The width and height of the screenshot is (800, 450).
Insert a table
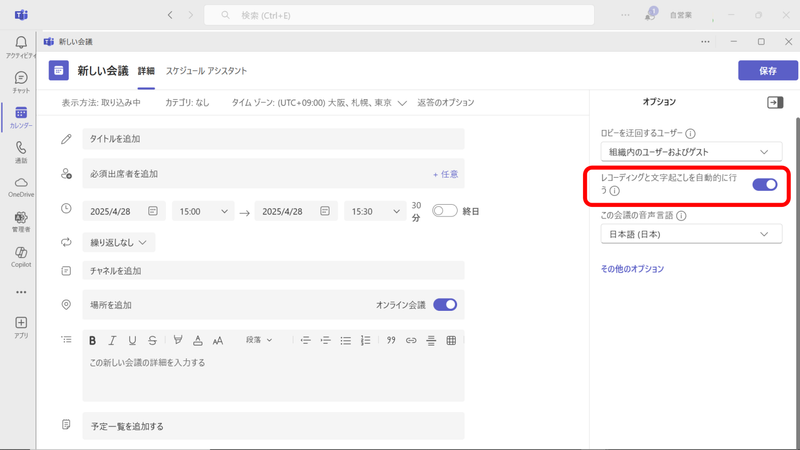tap(451, 340)
